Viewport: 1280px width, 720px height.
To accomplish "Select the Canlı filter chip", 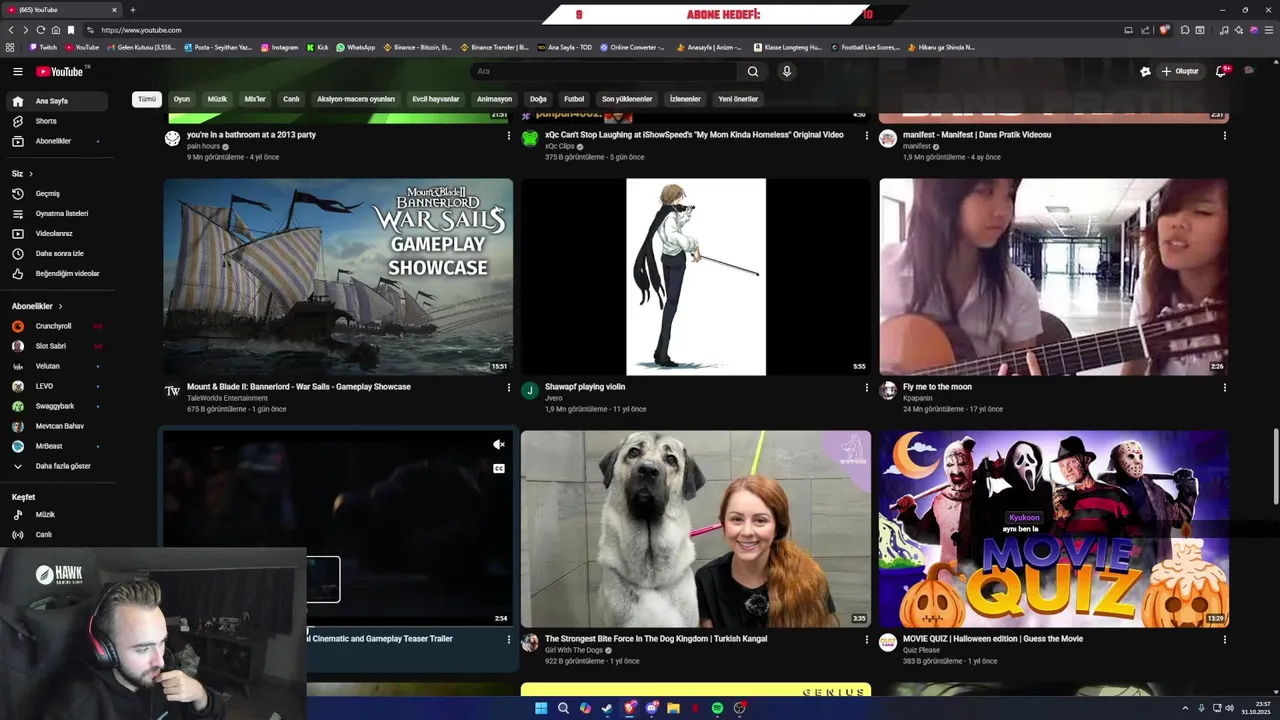I will pos(291,99).
